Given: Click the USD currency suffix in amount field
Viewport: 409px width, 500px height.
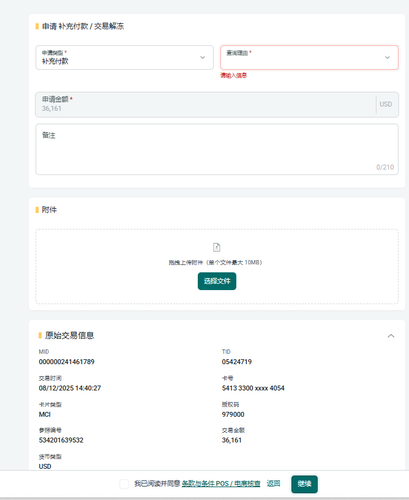Looking at the screenshot, I should [x=386, y=104].
